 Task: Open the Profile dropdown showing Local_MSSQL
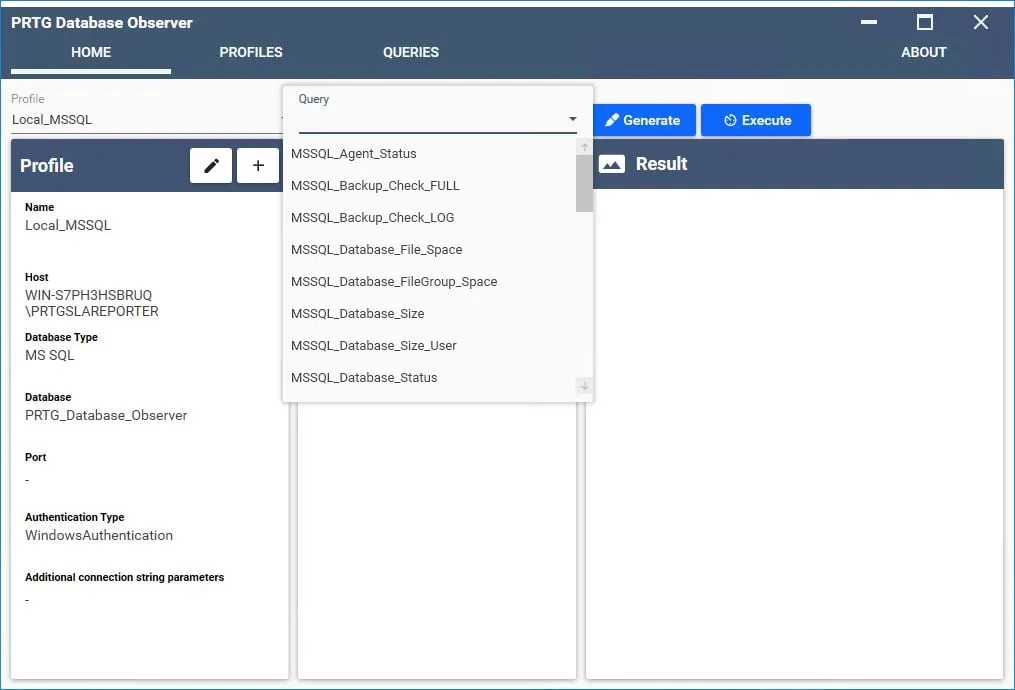pyautogui.click(x=147, y=120)
